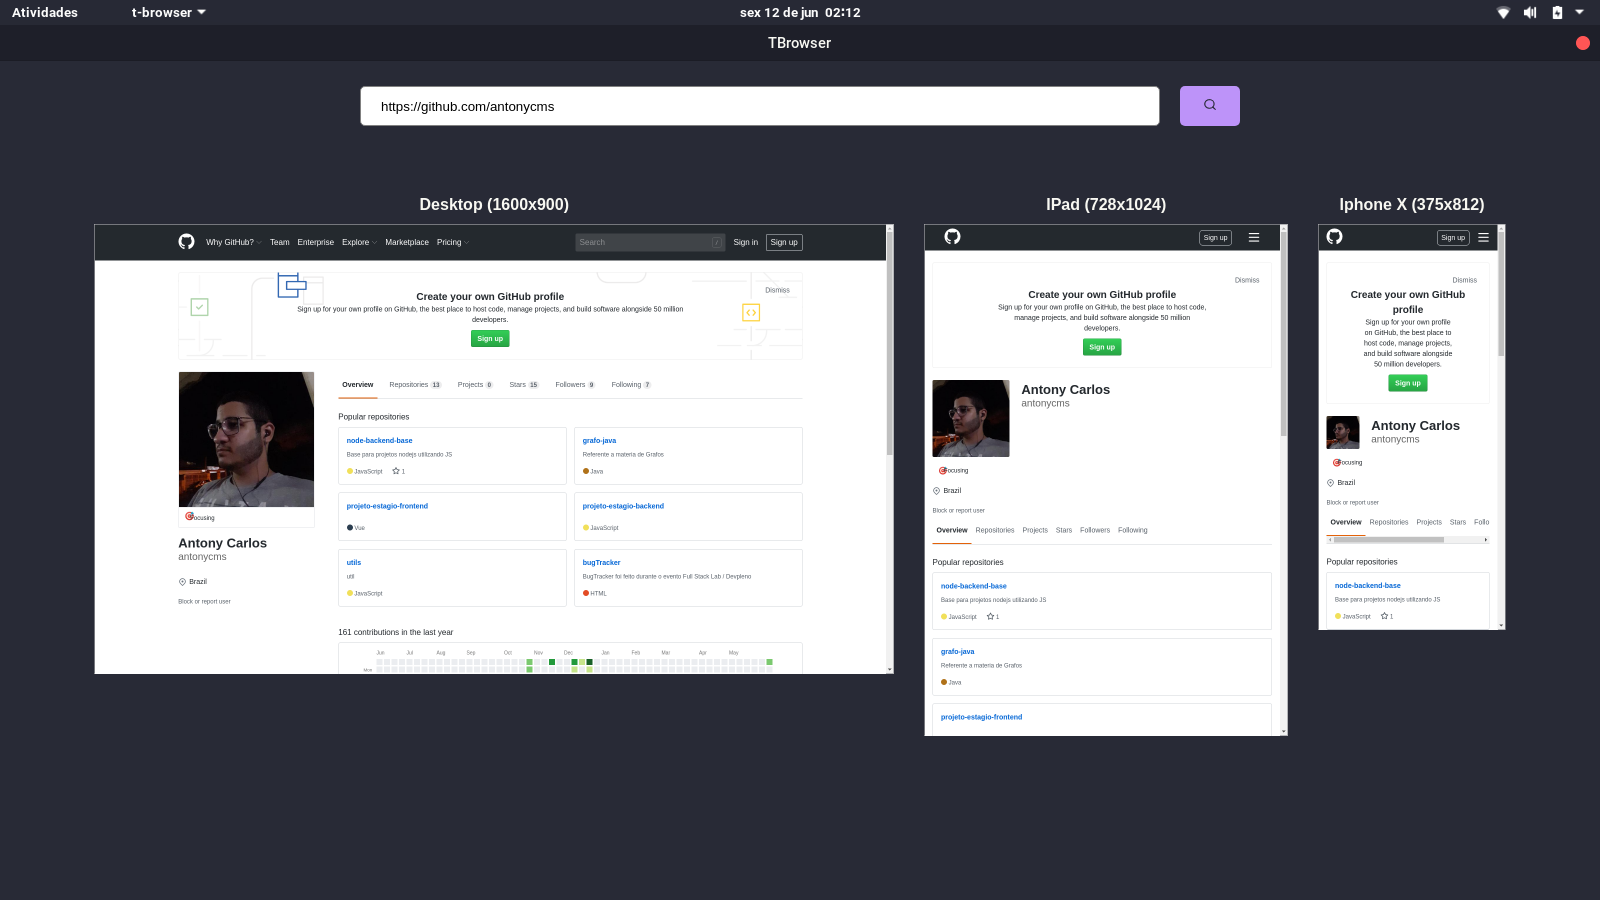Click star icon on node-backend-base in Desktop preview
Screen dimensions: 1600x900
point(396,471)
